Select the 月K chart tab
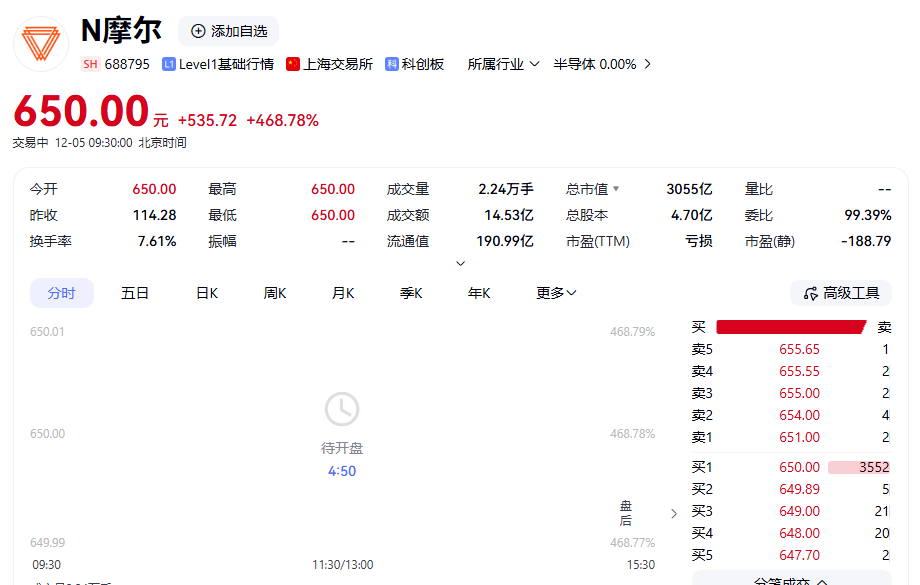This screenshot has height=585, width=920. coord(343,293)
